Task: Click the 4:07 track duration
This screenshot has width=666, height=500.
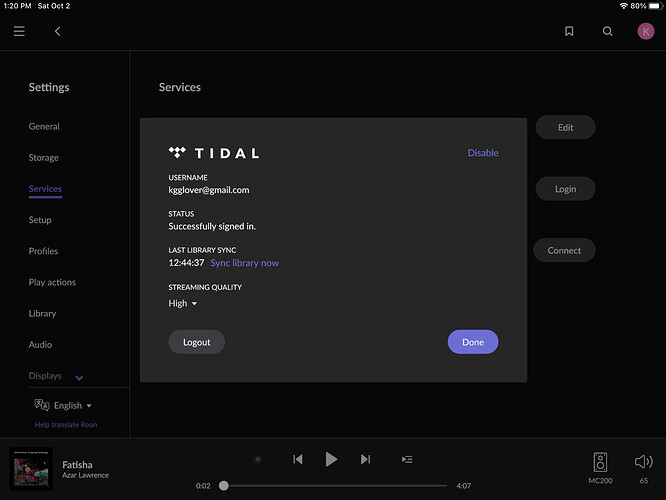Action: coord(463,486)
